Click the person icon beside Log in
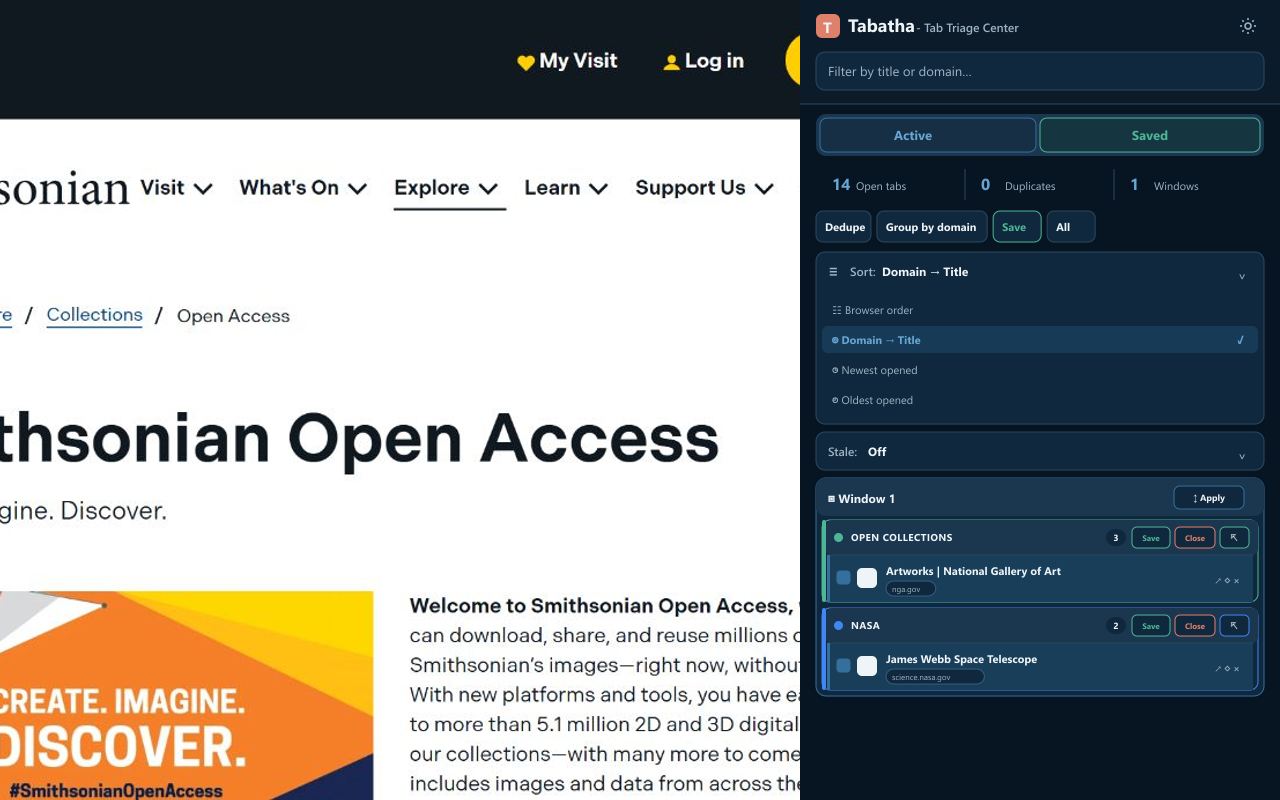This screenshot has height=800, width=1280. point(672,63)
